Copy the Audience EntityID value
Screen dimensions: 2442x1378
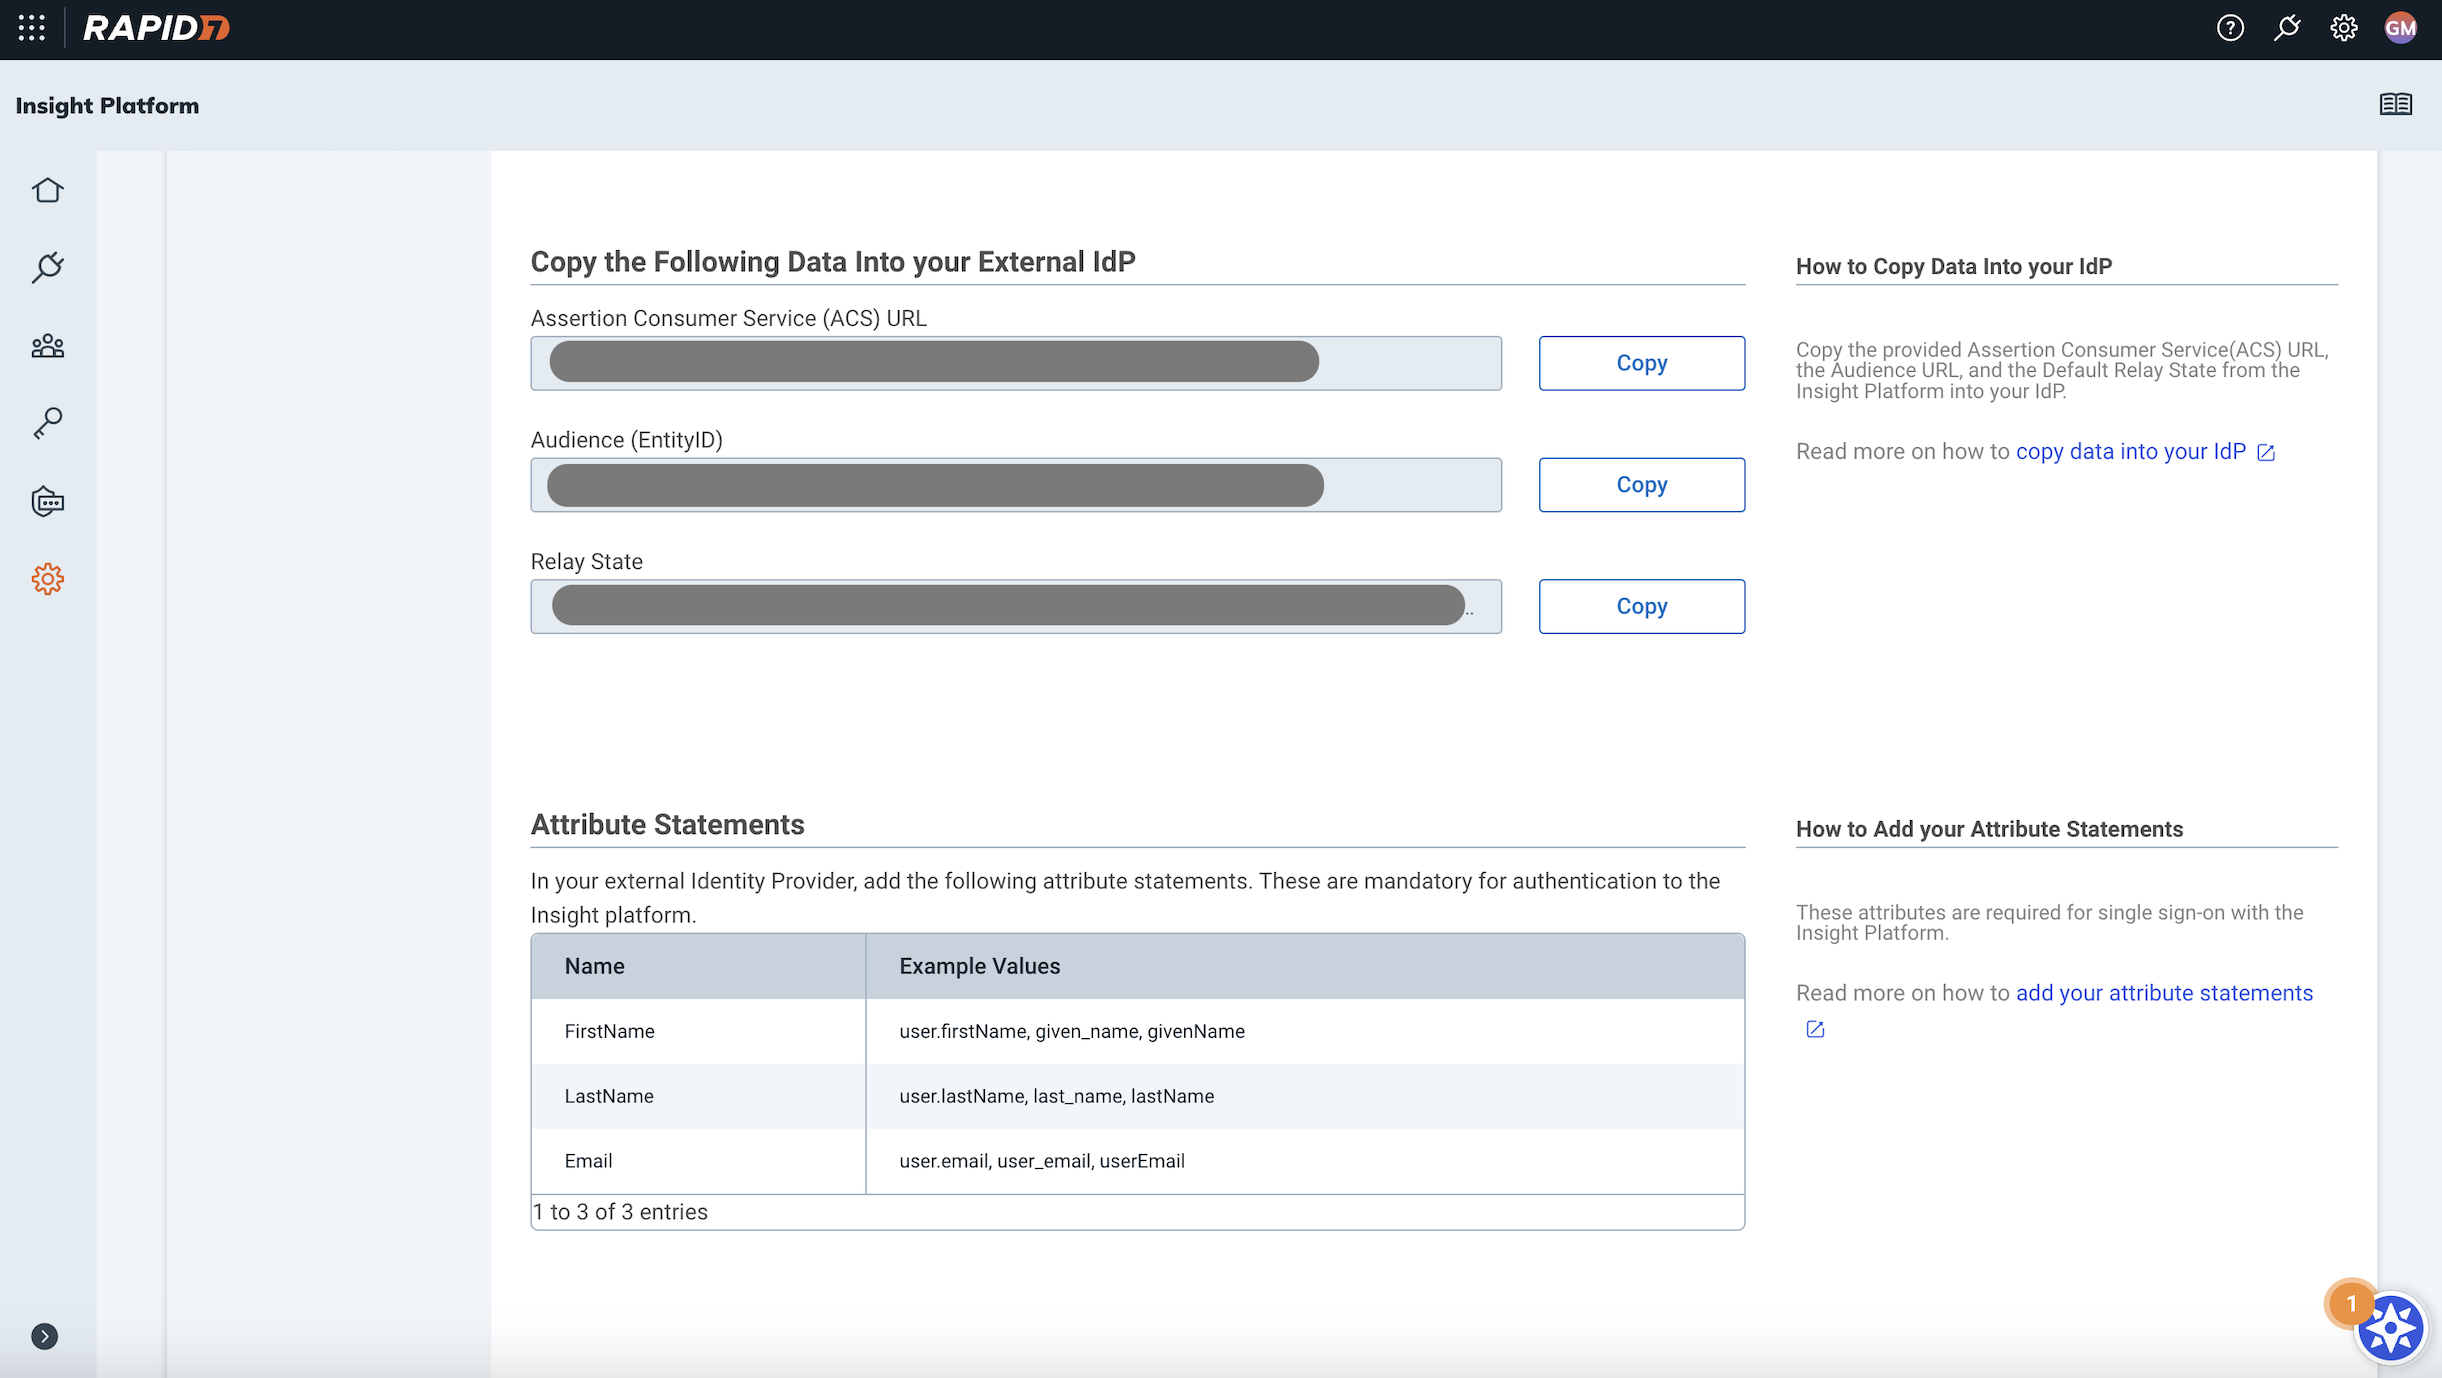1641,485
